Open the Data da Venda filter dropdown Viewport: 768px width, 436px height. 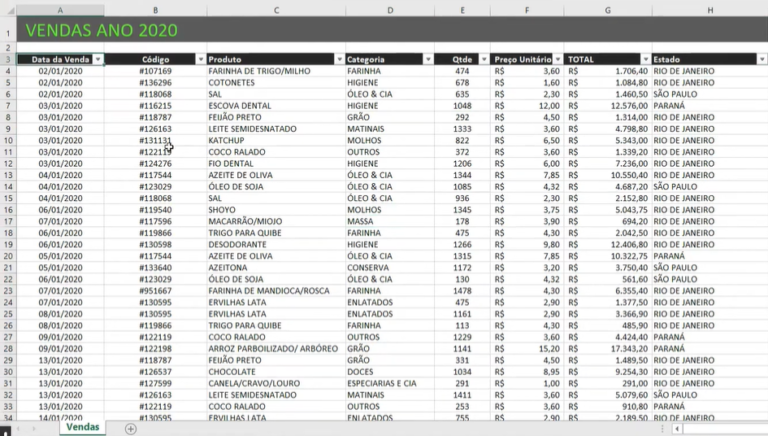coord(98,60)
